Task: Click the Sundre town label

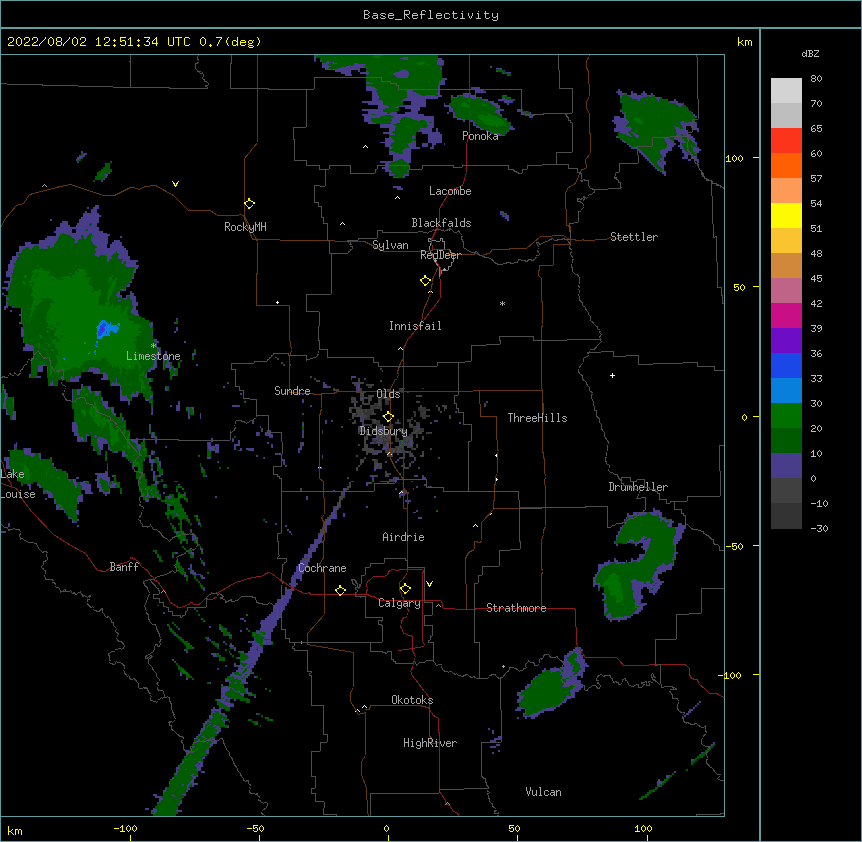Action: 292,391
